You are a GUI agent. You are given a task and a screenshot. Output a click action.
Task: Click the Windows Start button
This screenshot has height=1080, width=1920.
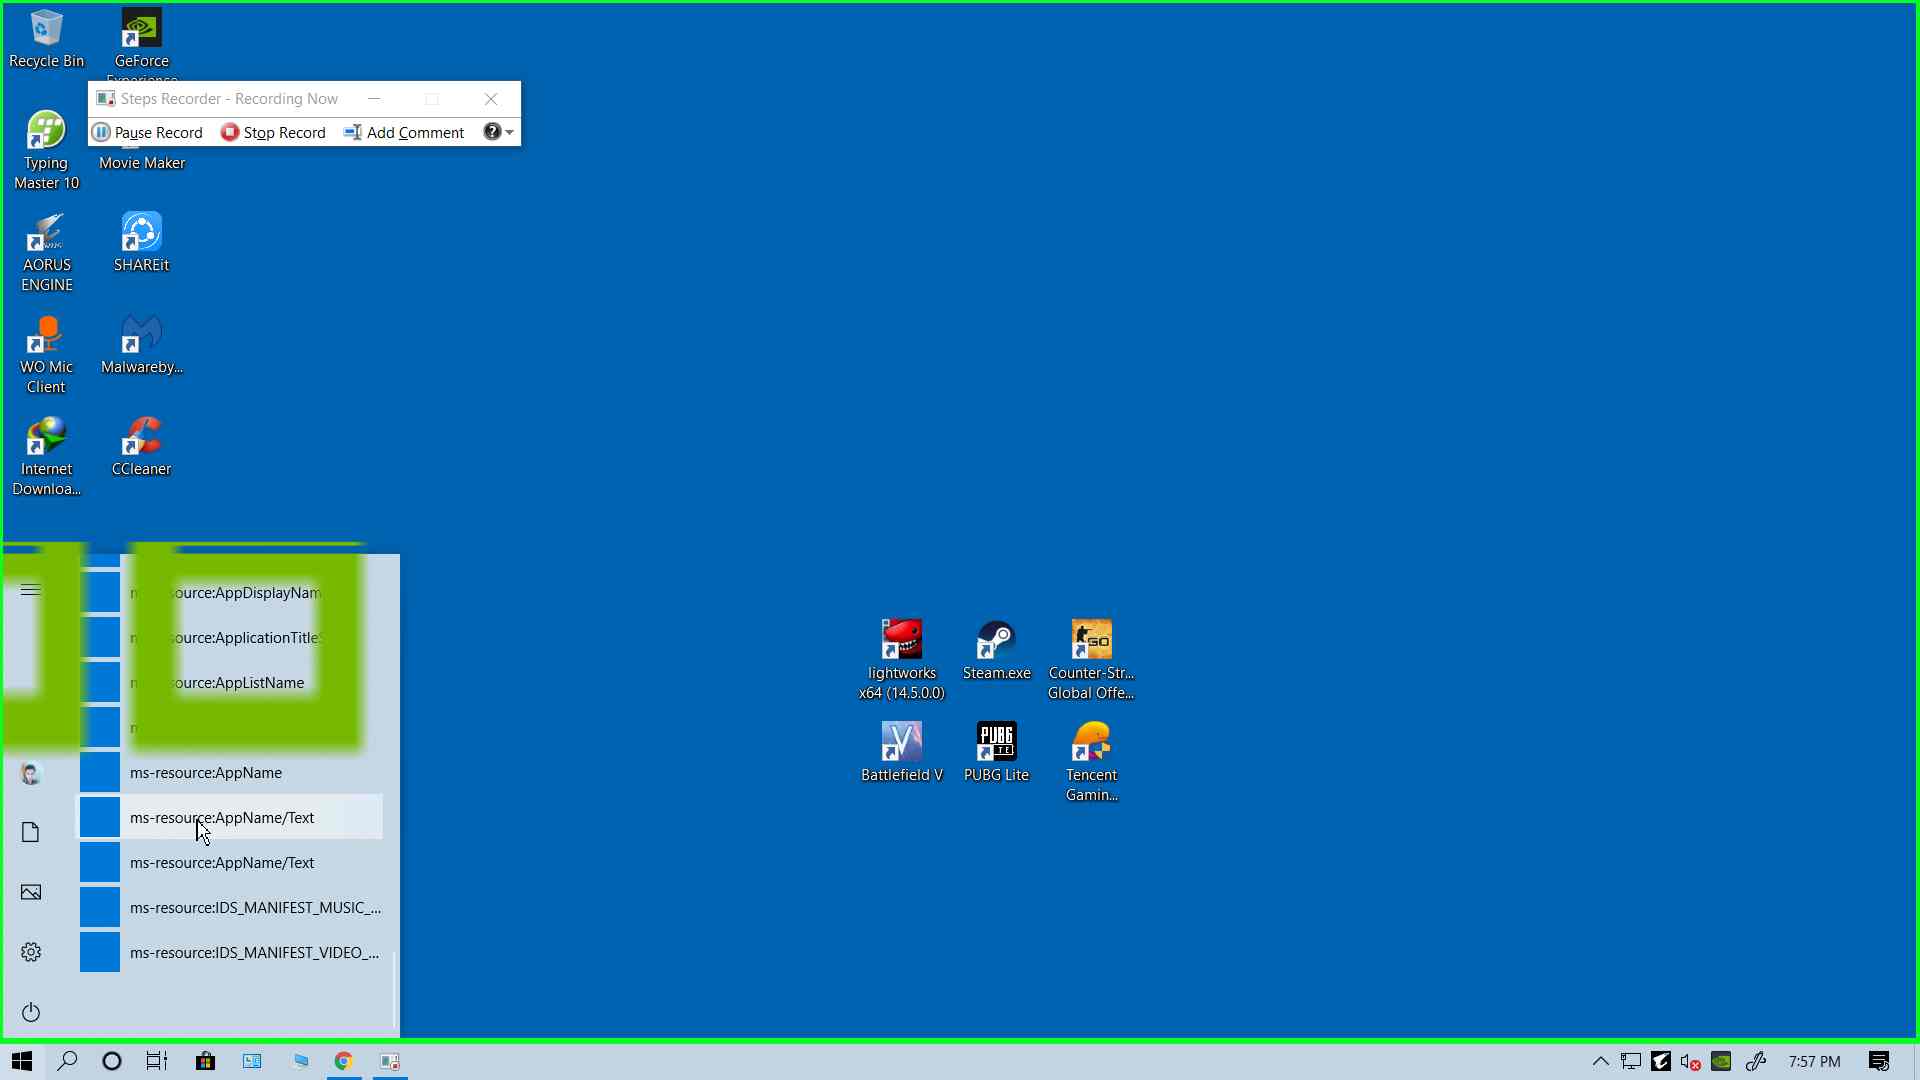click(x=22, y=1061)
